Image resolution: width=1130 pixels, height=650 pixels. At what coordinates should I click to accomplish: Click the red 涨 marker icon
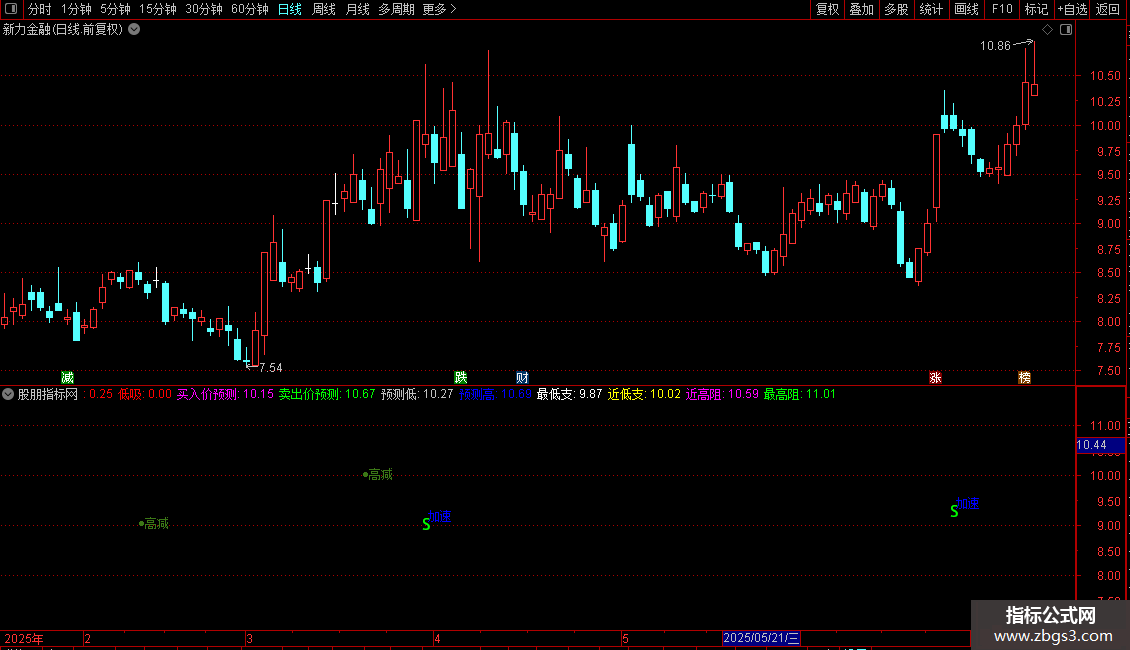tap(935, 378)
